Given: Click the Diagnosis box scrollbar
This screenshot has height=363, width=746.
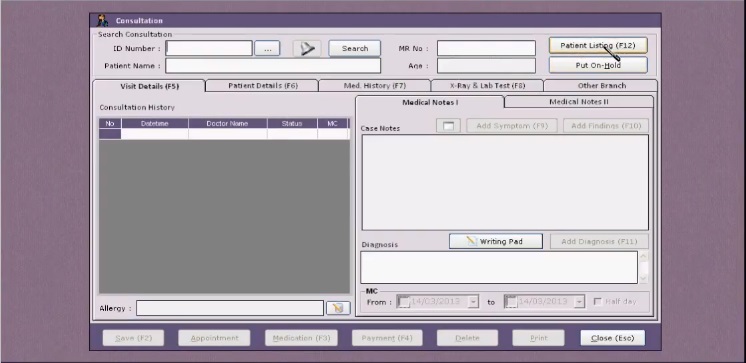Looking at the screenshot, I should [643, 267].
